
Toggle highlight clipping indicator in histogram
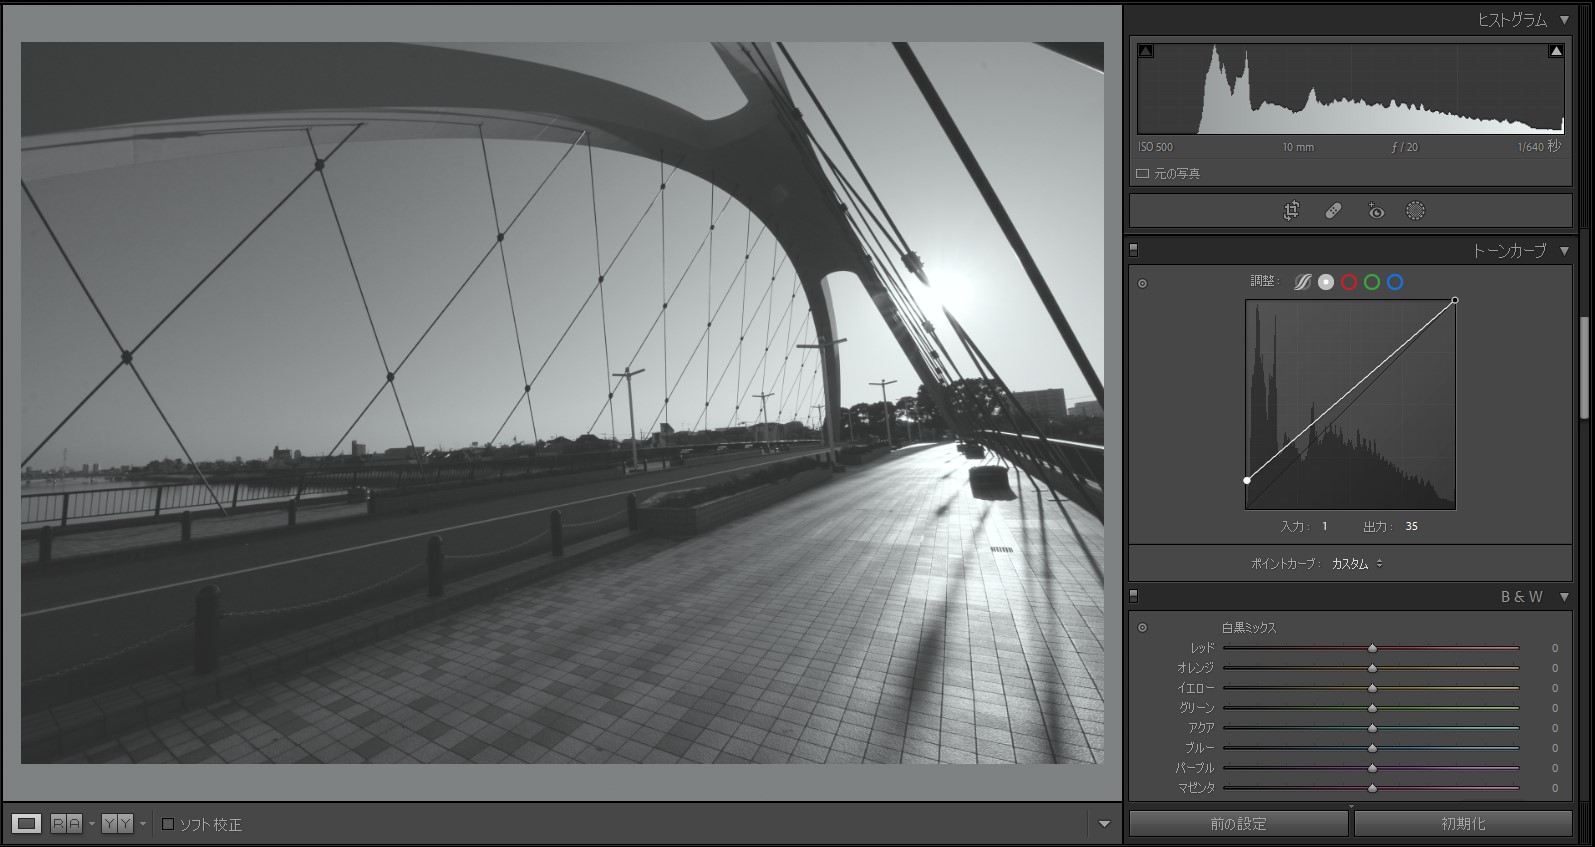(1556, 51)
